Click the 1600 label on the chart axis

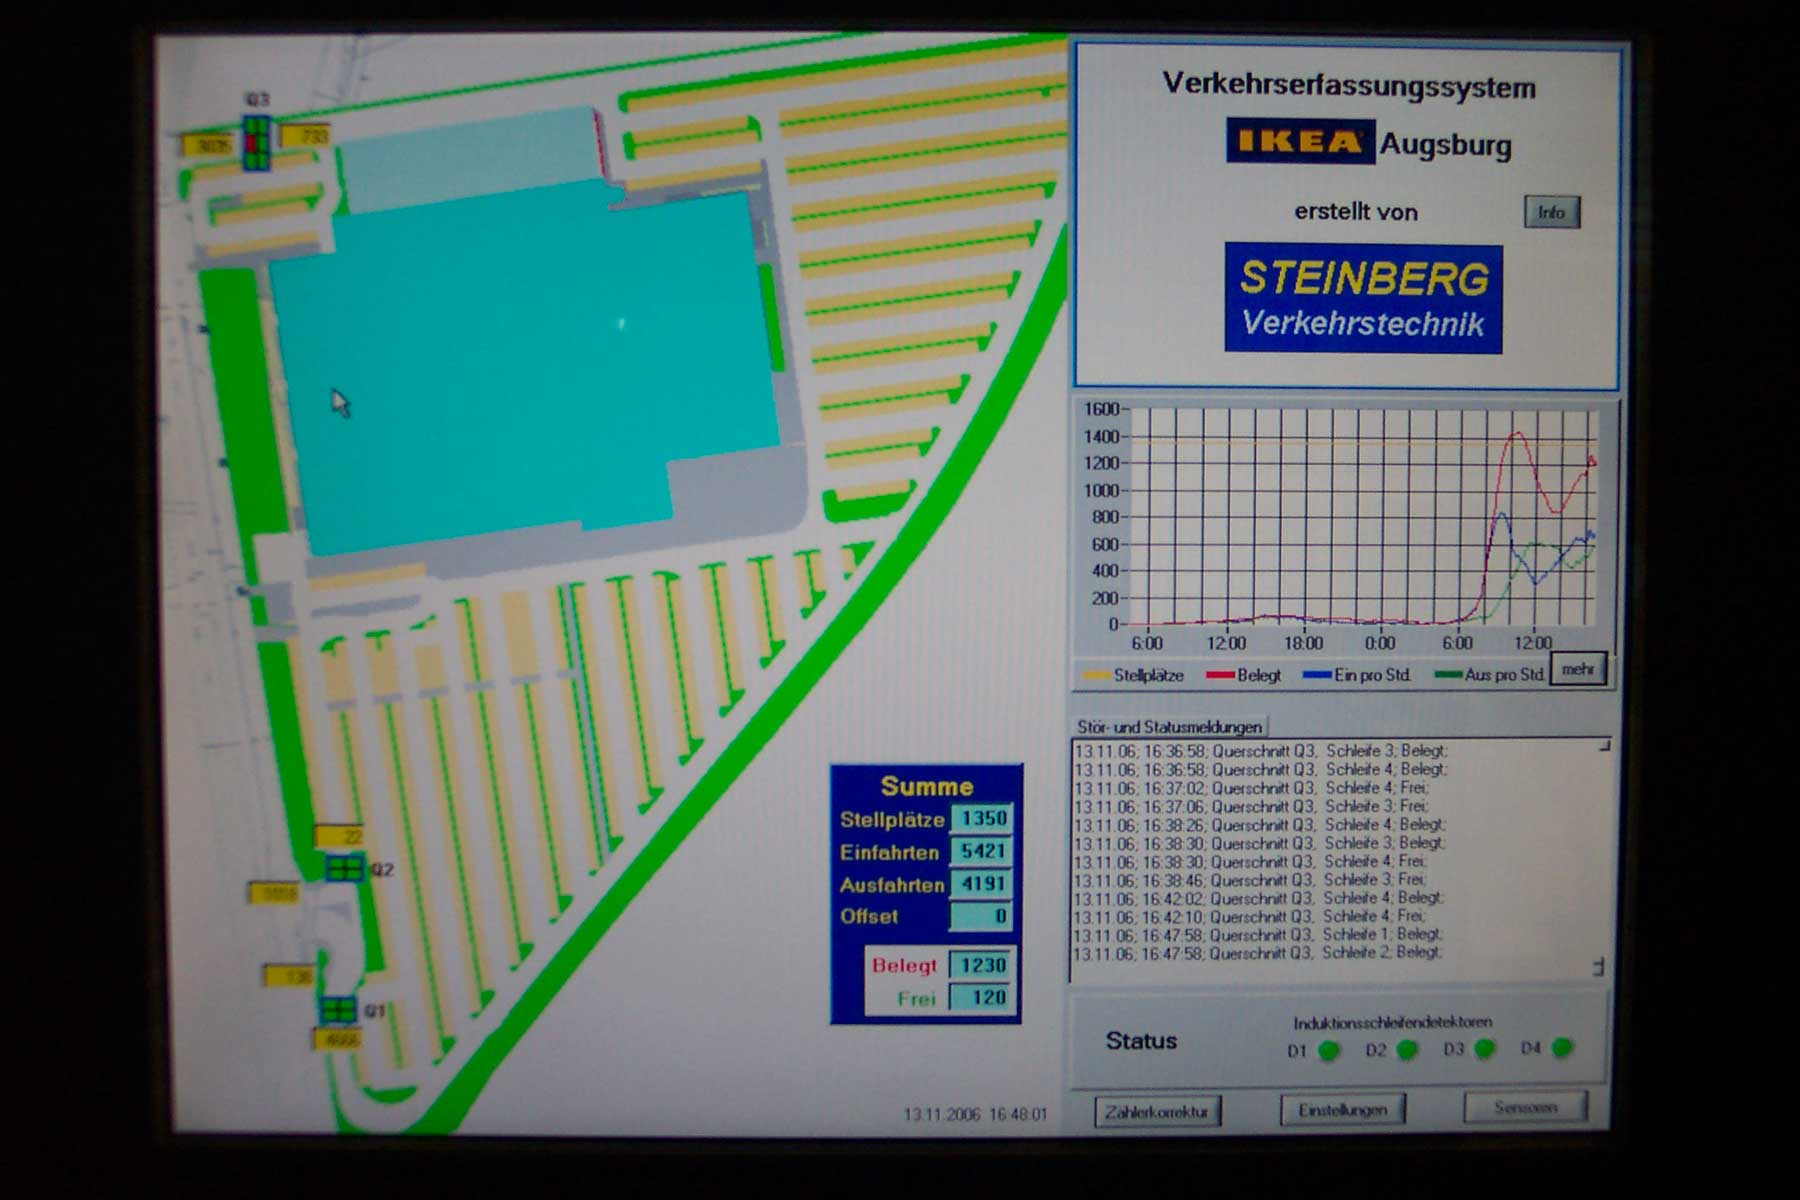(1101, 409)
